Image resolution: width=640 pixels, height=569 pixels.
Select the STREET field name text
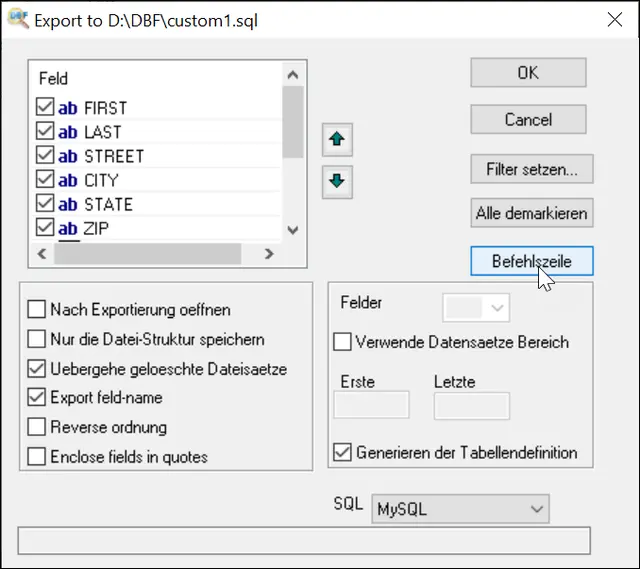pos(114,157)
